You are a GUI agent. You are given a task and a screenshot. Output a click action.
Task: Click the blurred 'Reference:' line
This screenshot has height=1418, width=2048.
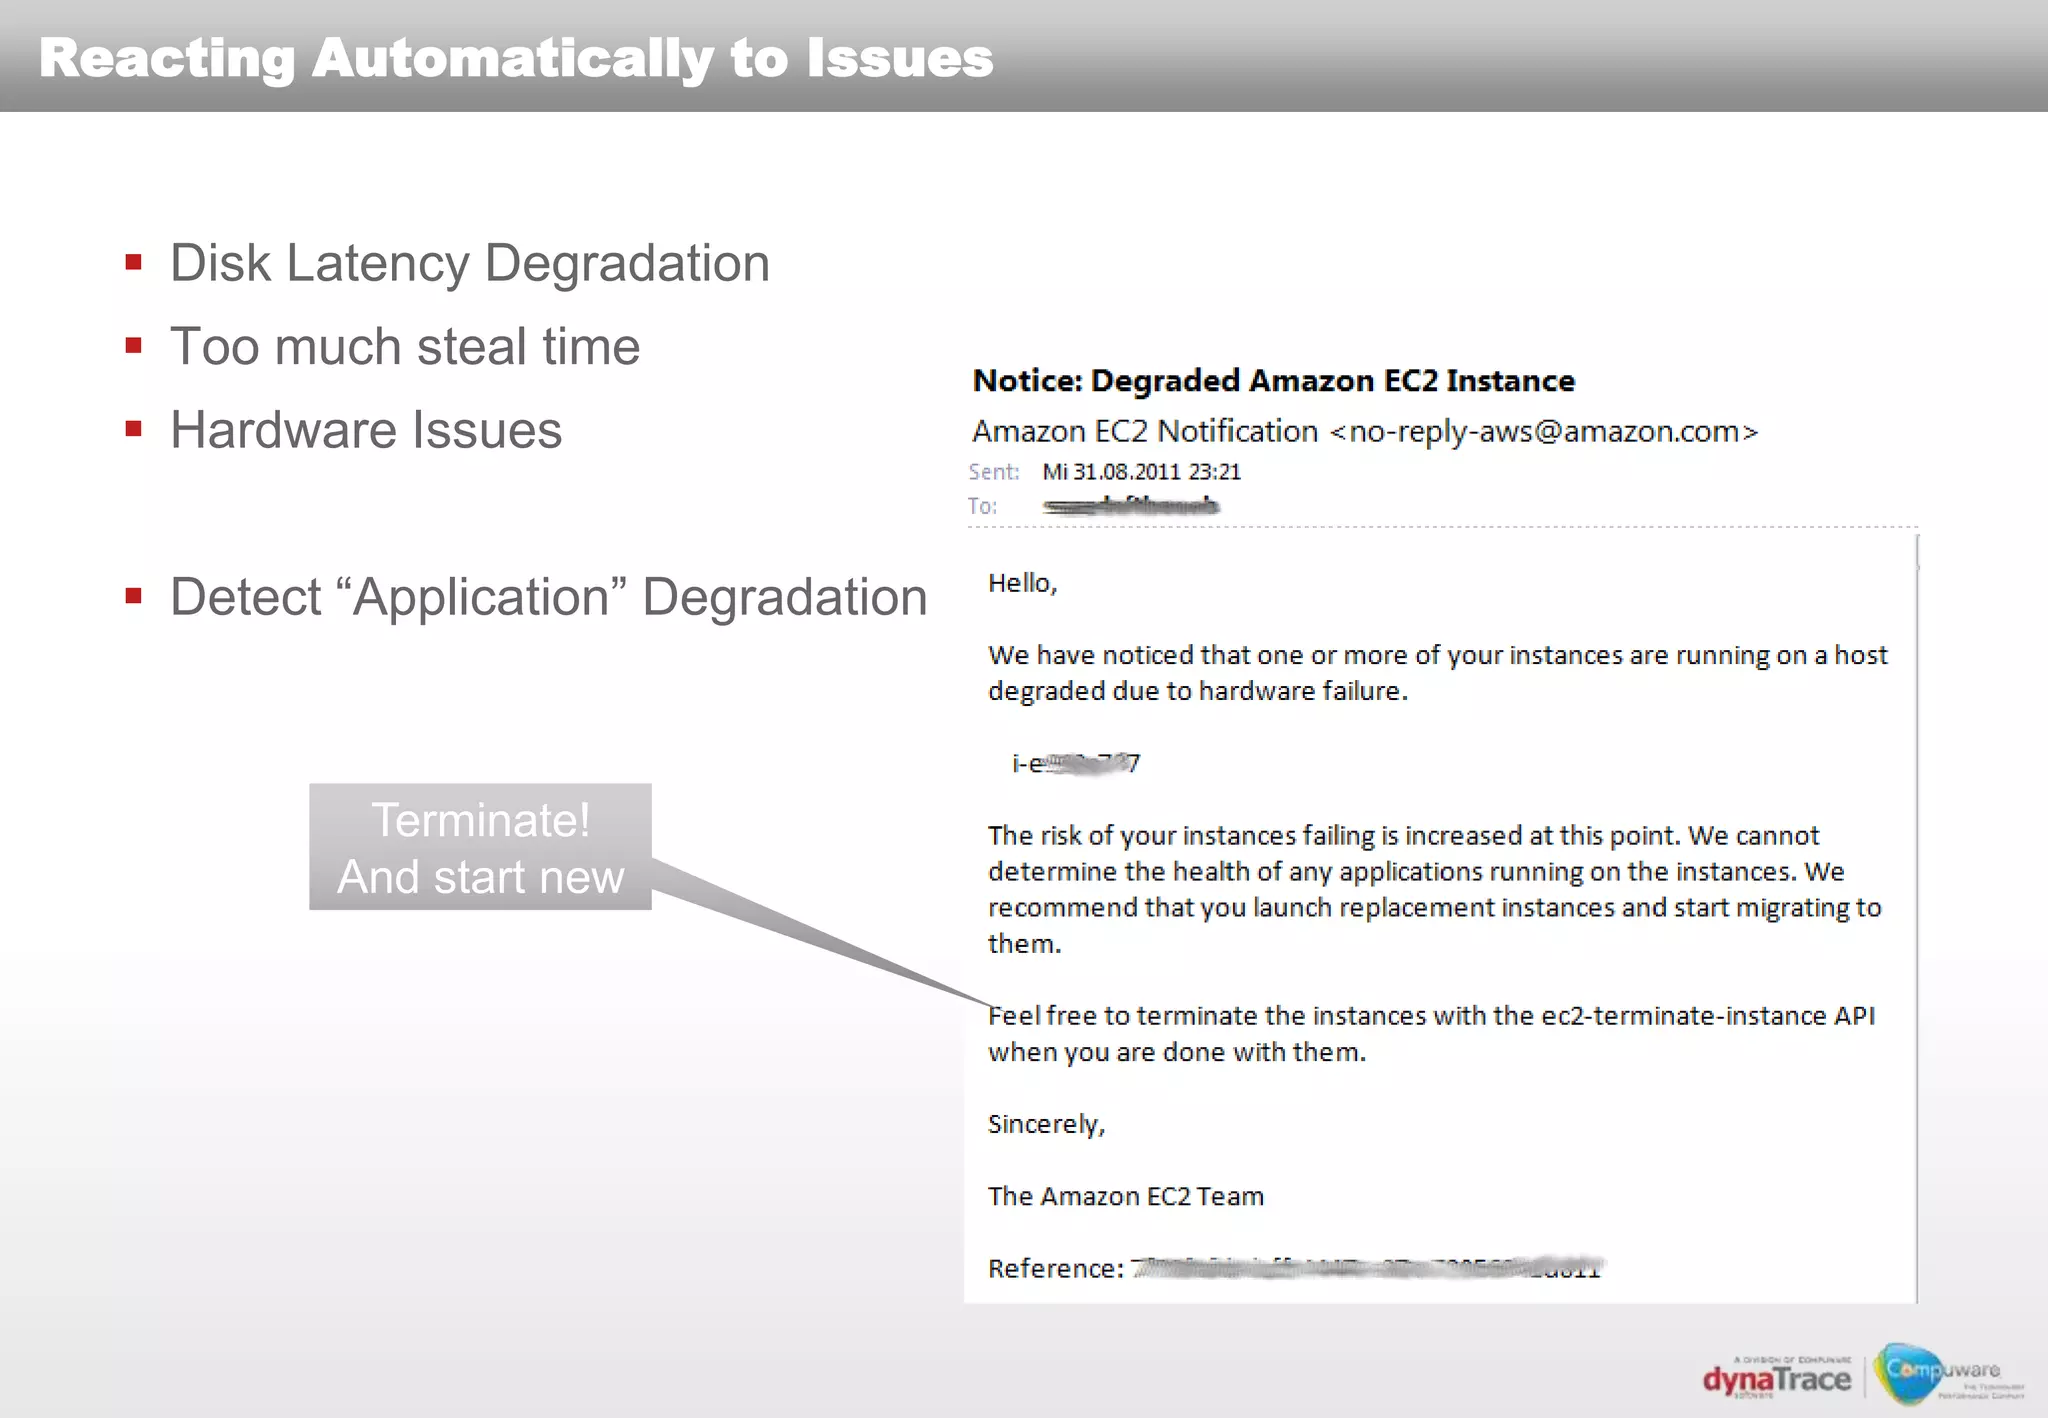coord(1295,1268)
